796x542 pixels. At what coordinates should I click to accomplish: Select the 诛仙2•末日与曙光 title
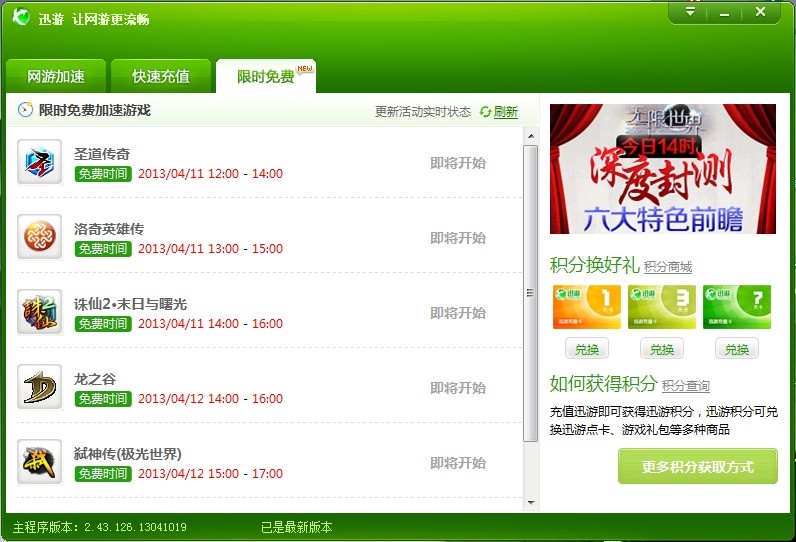pos(130,304)
